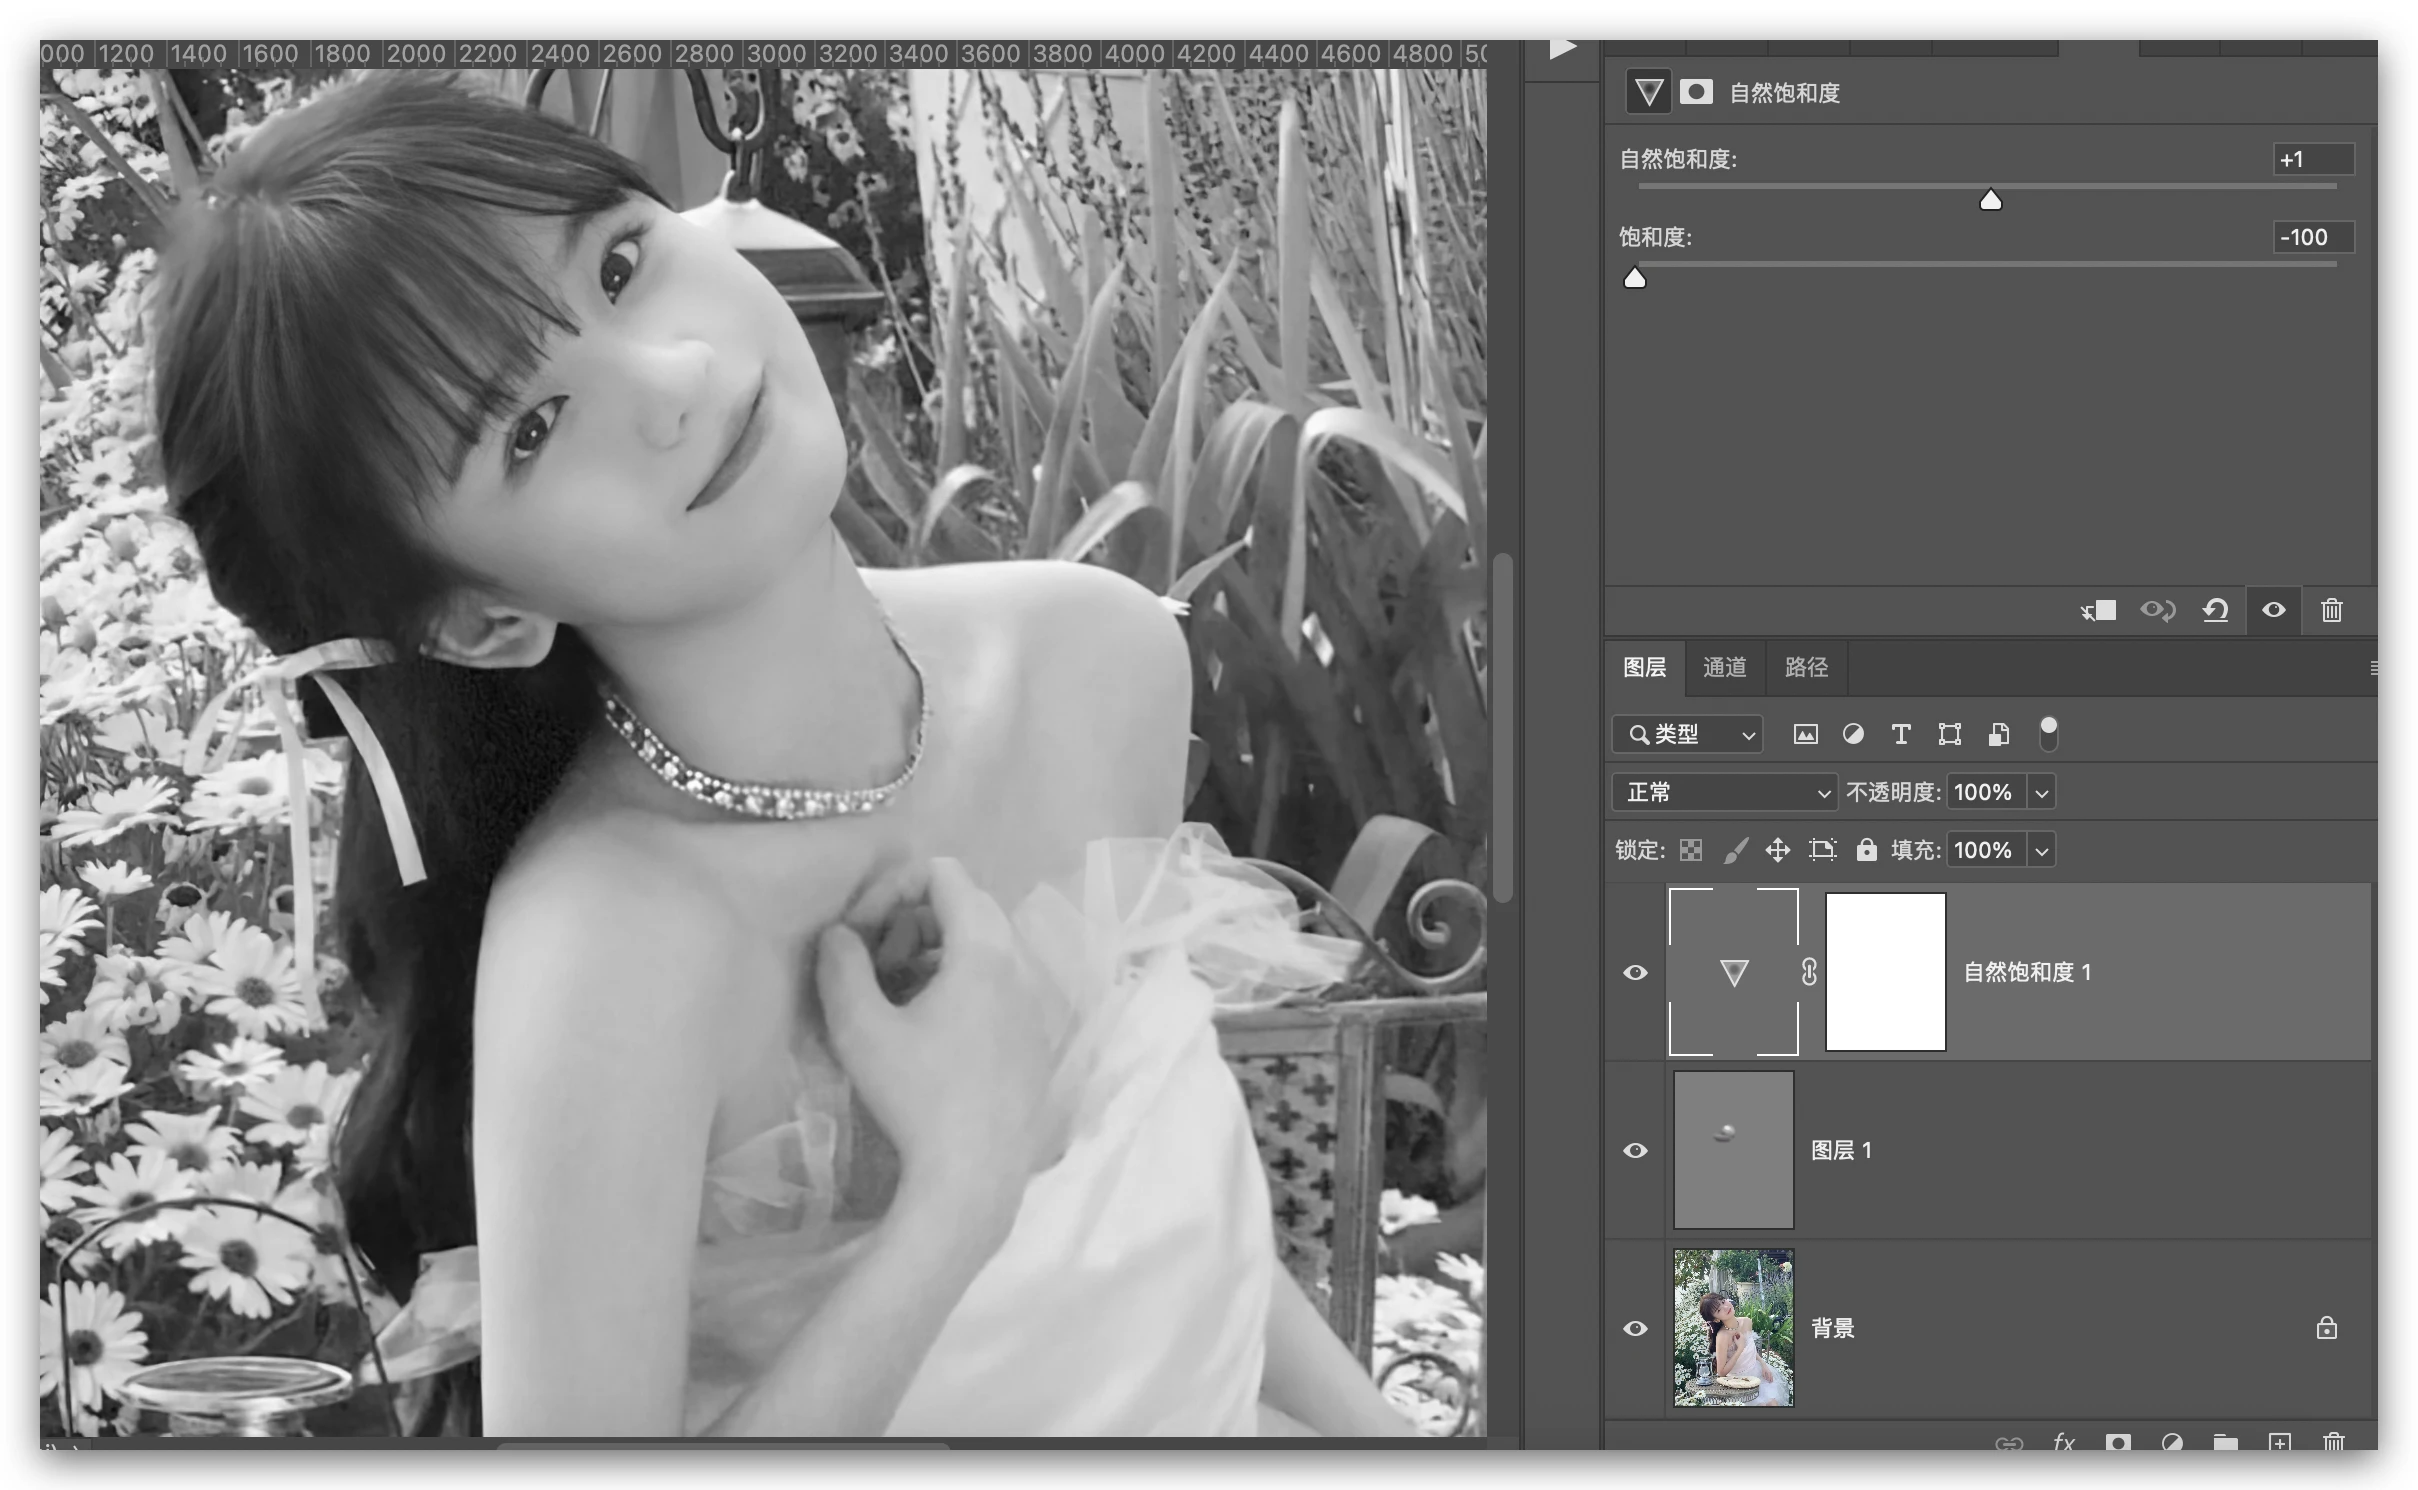Delete the adjustment layer with the properties panel trash icon
The image size is (2418, 1490).
click(2331, 610)
